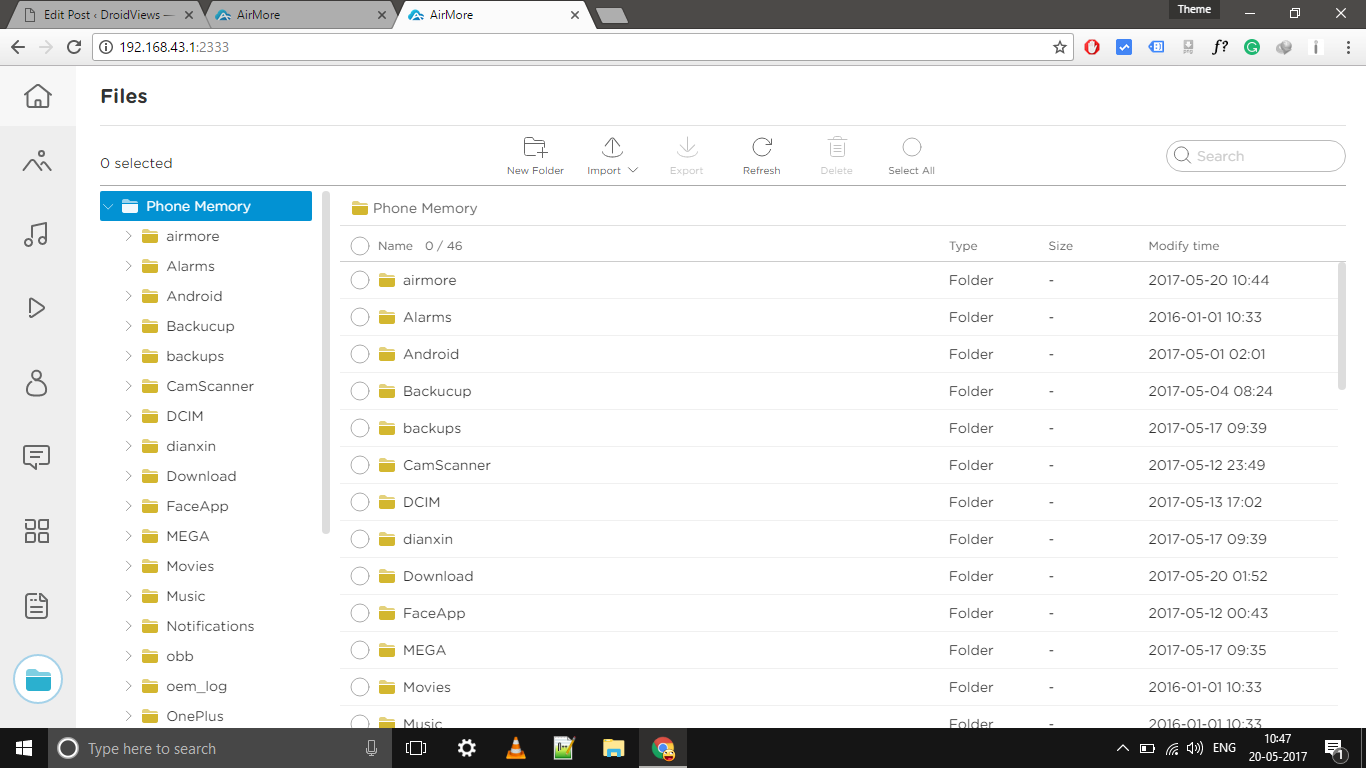Open the notification center icon
The height and width of the screenshot is (768, 1366).
pos(1335,749)
